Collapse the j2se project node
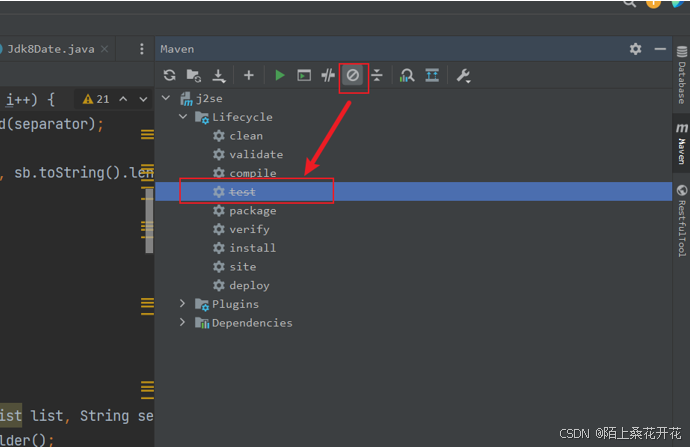The width and height of the screenshot is (690, 448). (166, 98)
